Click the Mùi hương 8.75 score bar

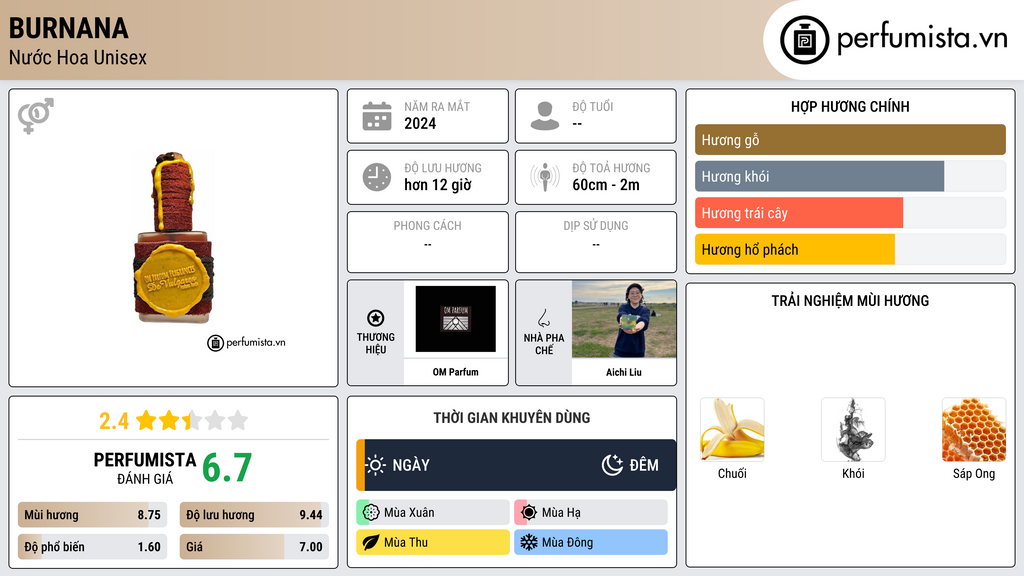point(92,515)
